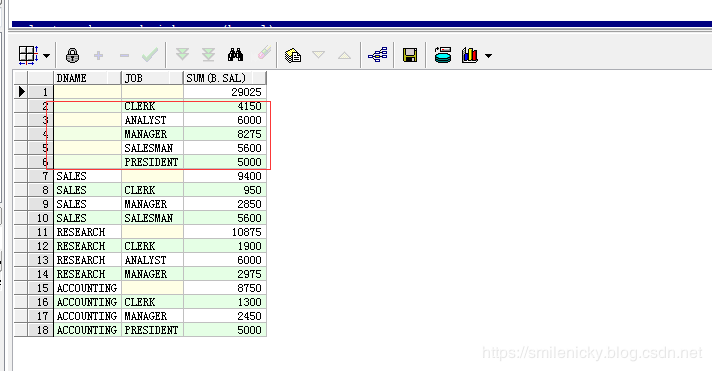Click the post changes checkmark icon
The image size is (712, 371).
coord(150,55)
